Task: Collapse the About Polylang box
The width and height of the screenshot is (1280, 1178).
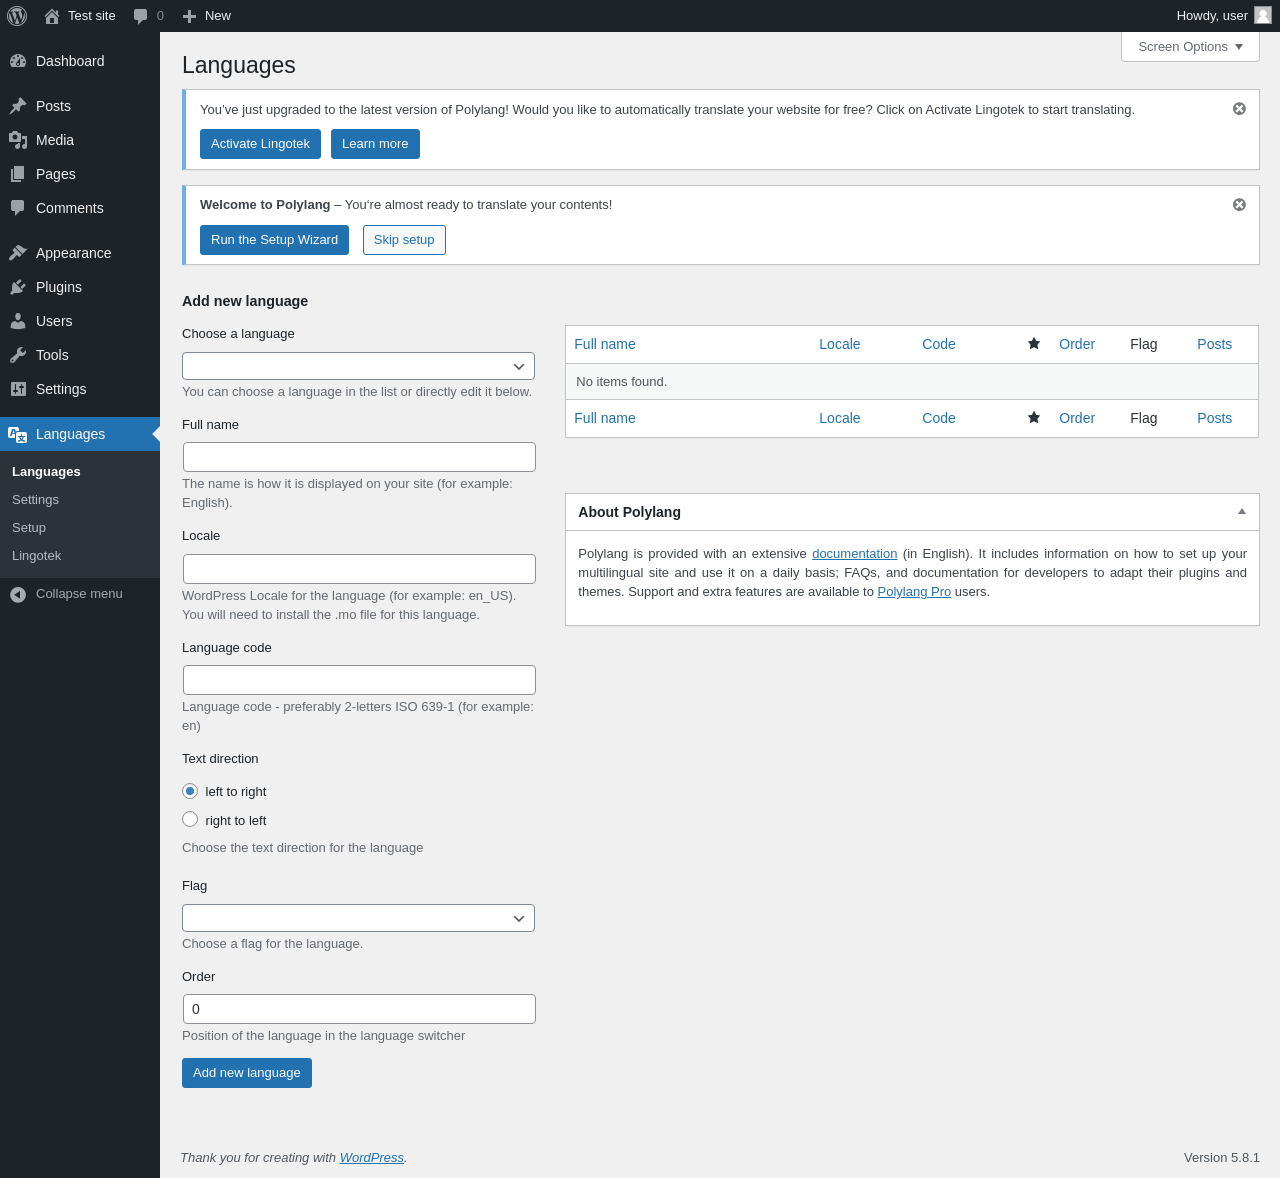Action: pyautogui.click(x=1242, y=512)
